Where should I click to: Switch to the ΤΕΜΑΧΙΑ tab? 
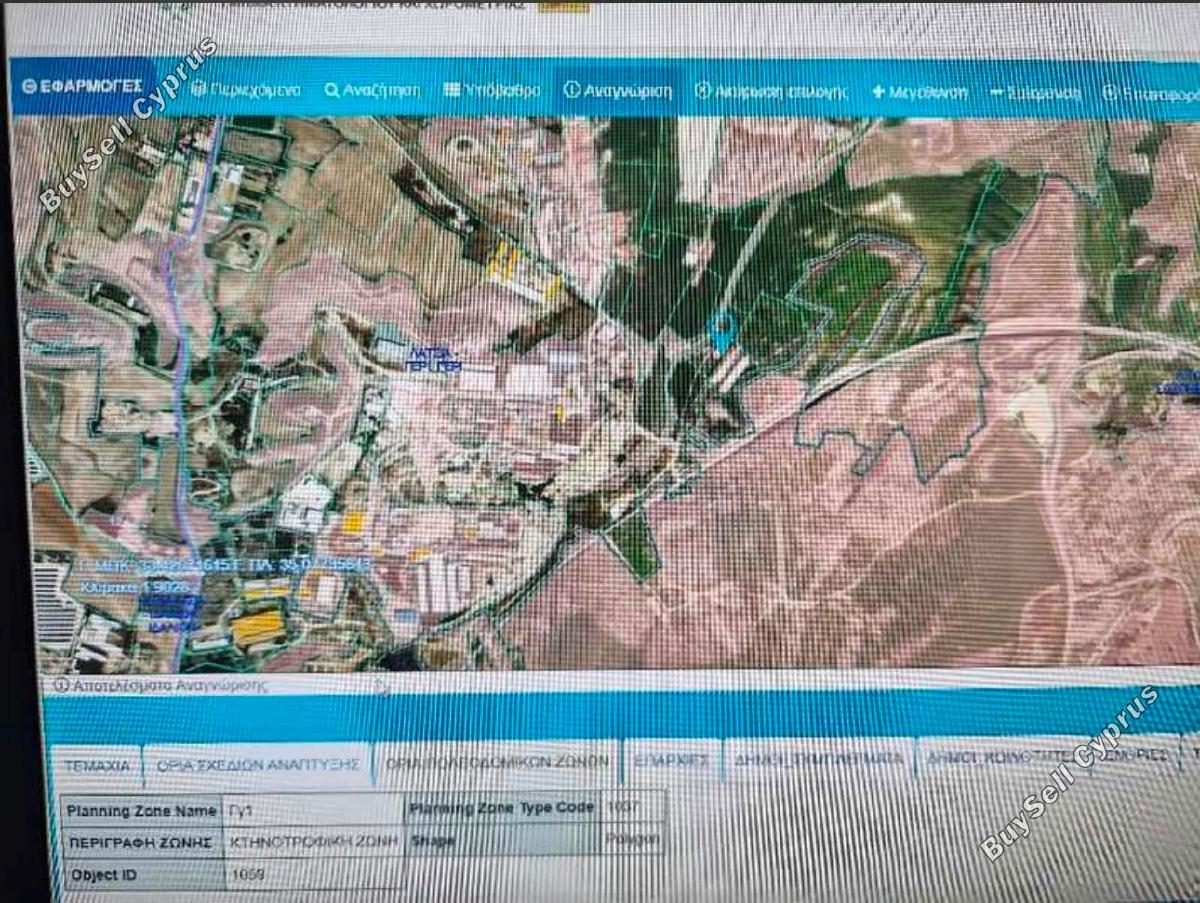click(x=97, y=765)
